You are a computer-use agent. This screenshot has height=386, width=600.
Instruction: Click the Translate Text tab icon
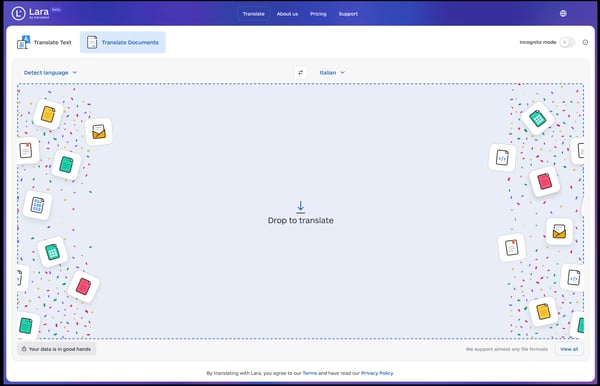23,42
